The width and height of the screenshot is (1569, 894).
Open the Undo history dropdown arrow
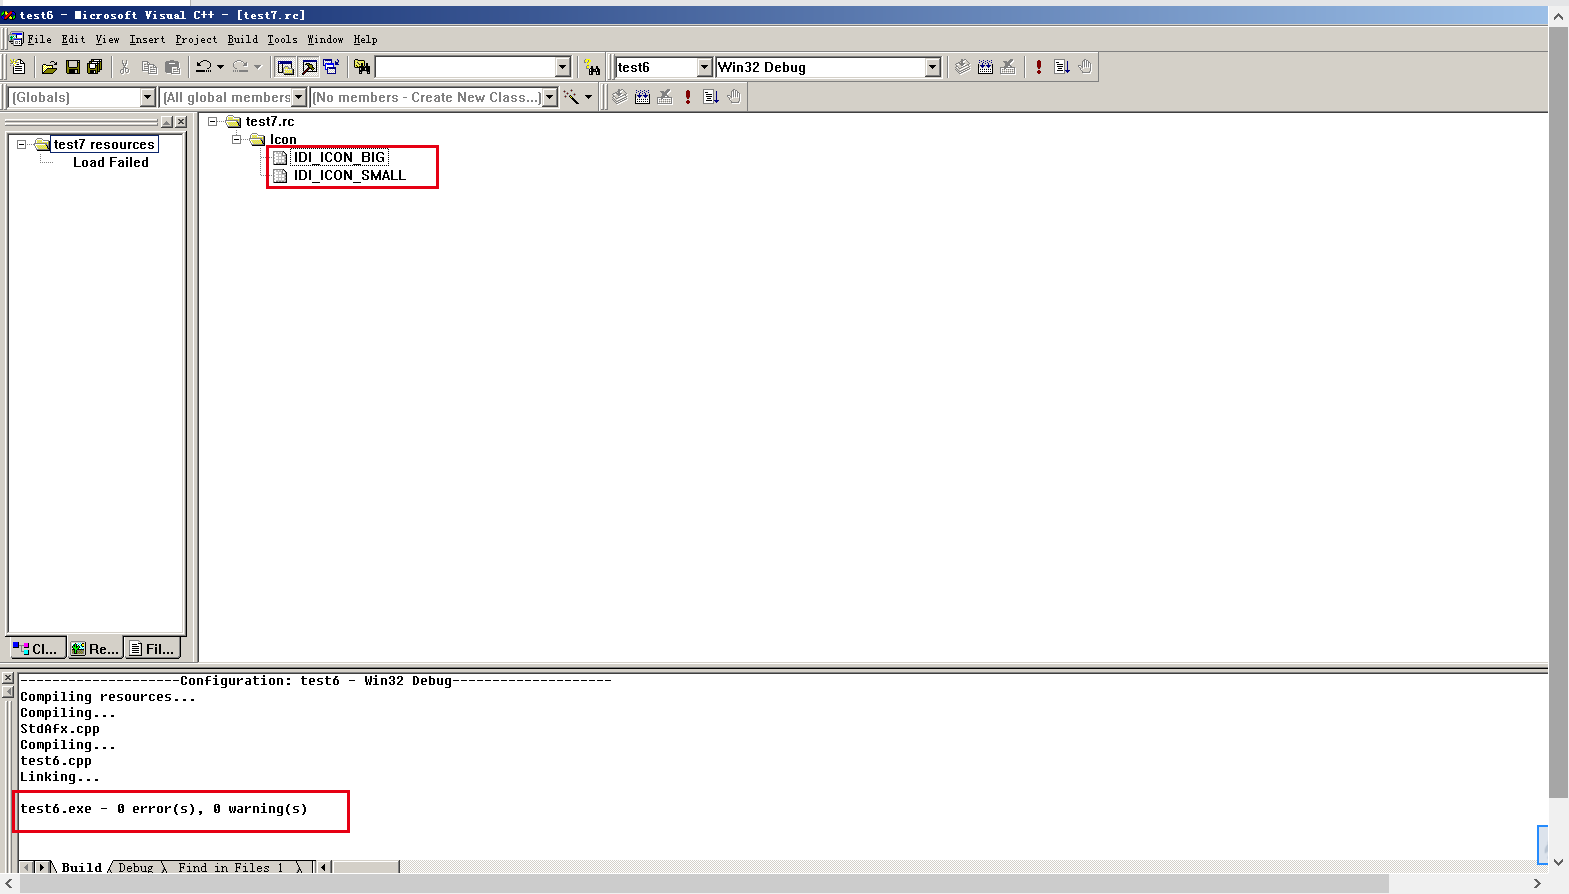coord(220,67)
